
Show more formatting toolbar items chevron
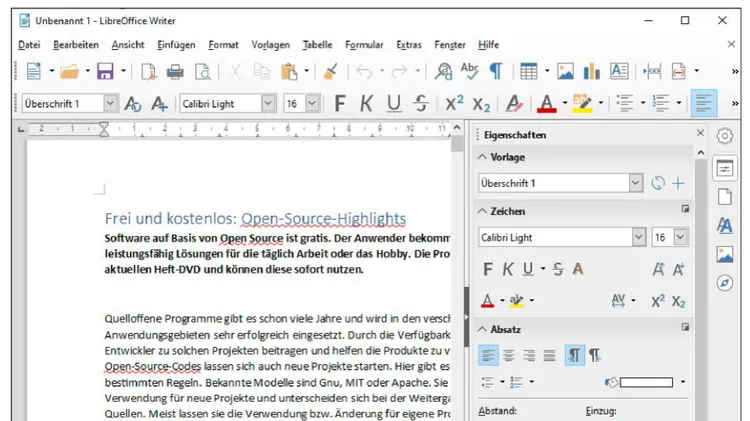[x=735, y=103]
